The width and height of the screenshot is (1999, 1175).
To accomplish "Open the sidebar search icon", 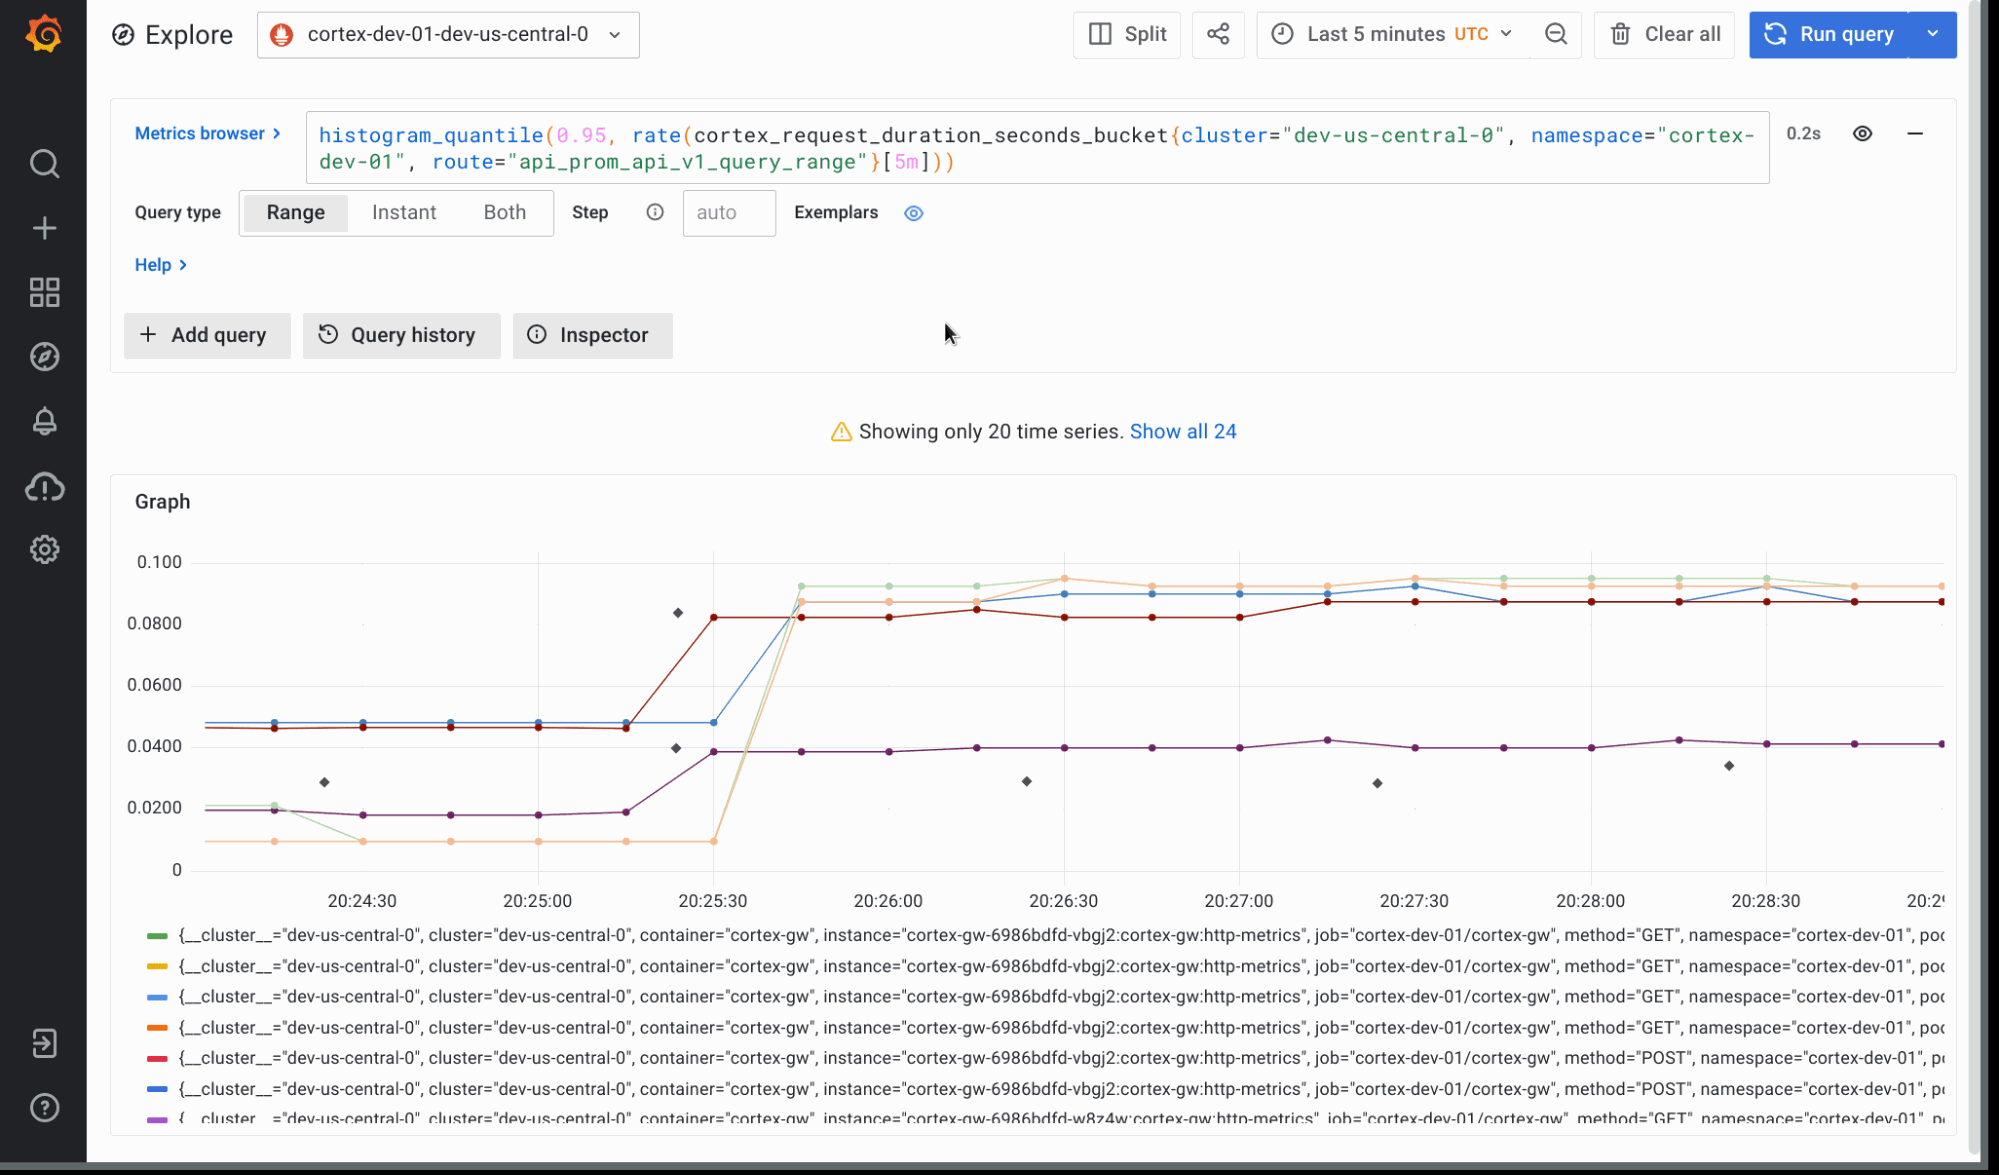I will click(x=44, y=163).
